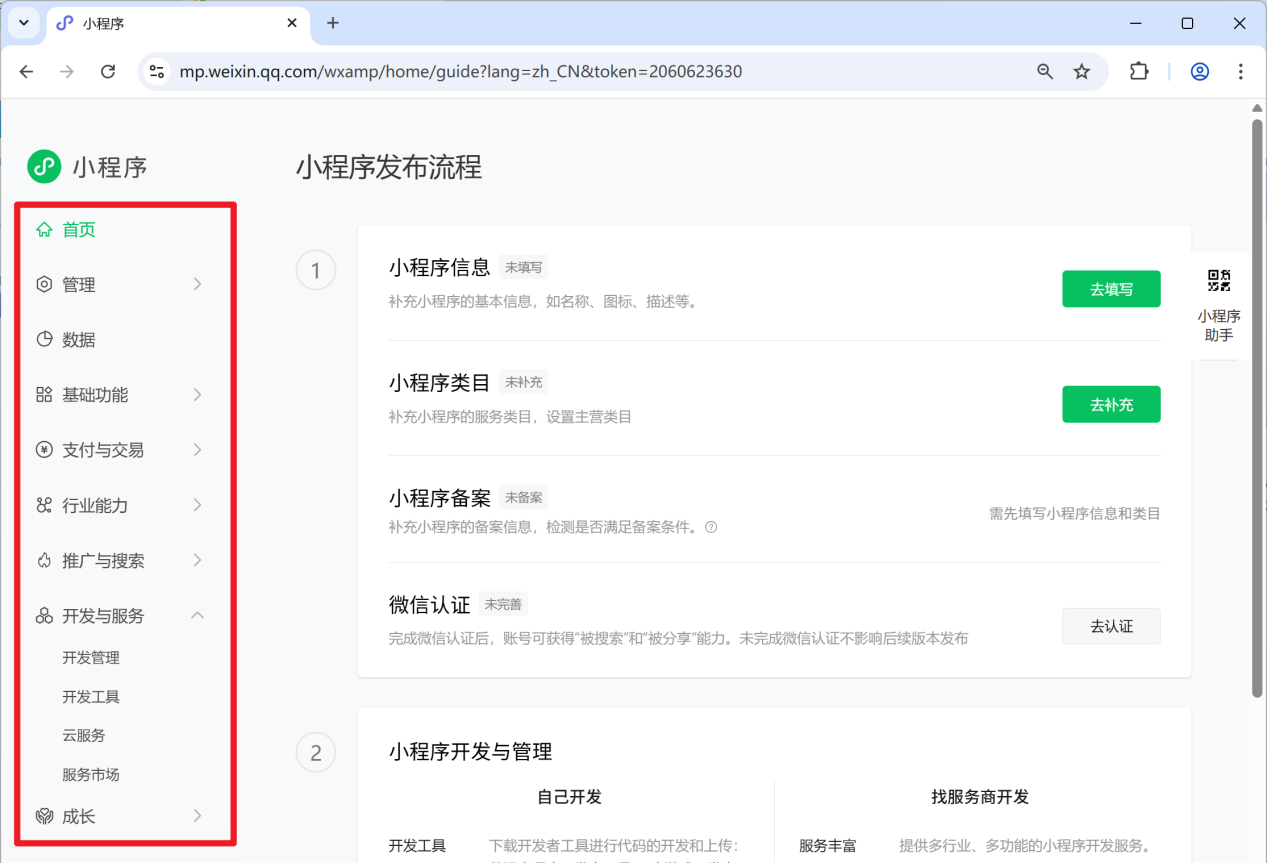Open the Chrome three-dot menu
Screen dimensions: 1267x863
(1241, 72)
